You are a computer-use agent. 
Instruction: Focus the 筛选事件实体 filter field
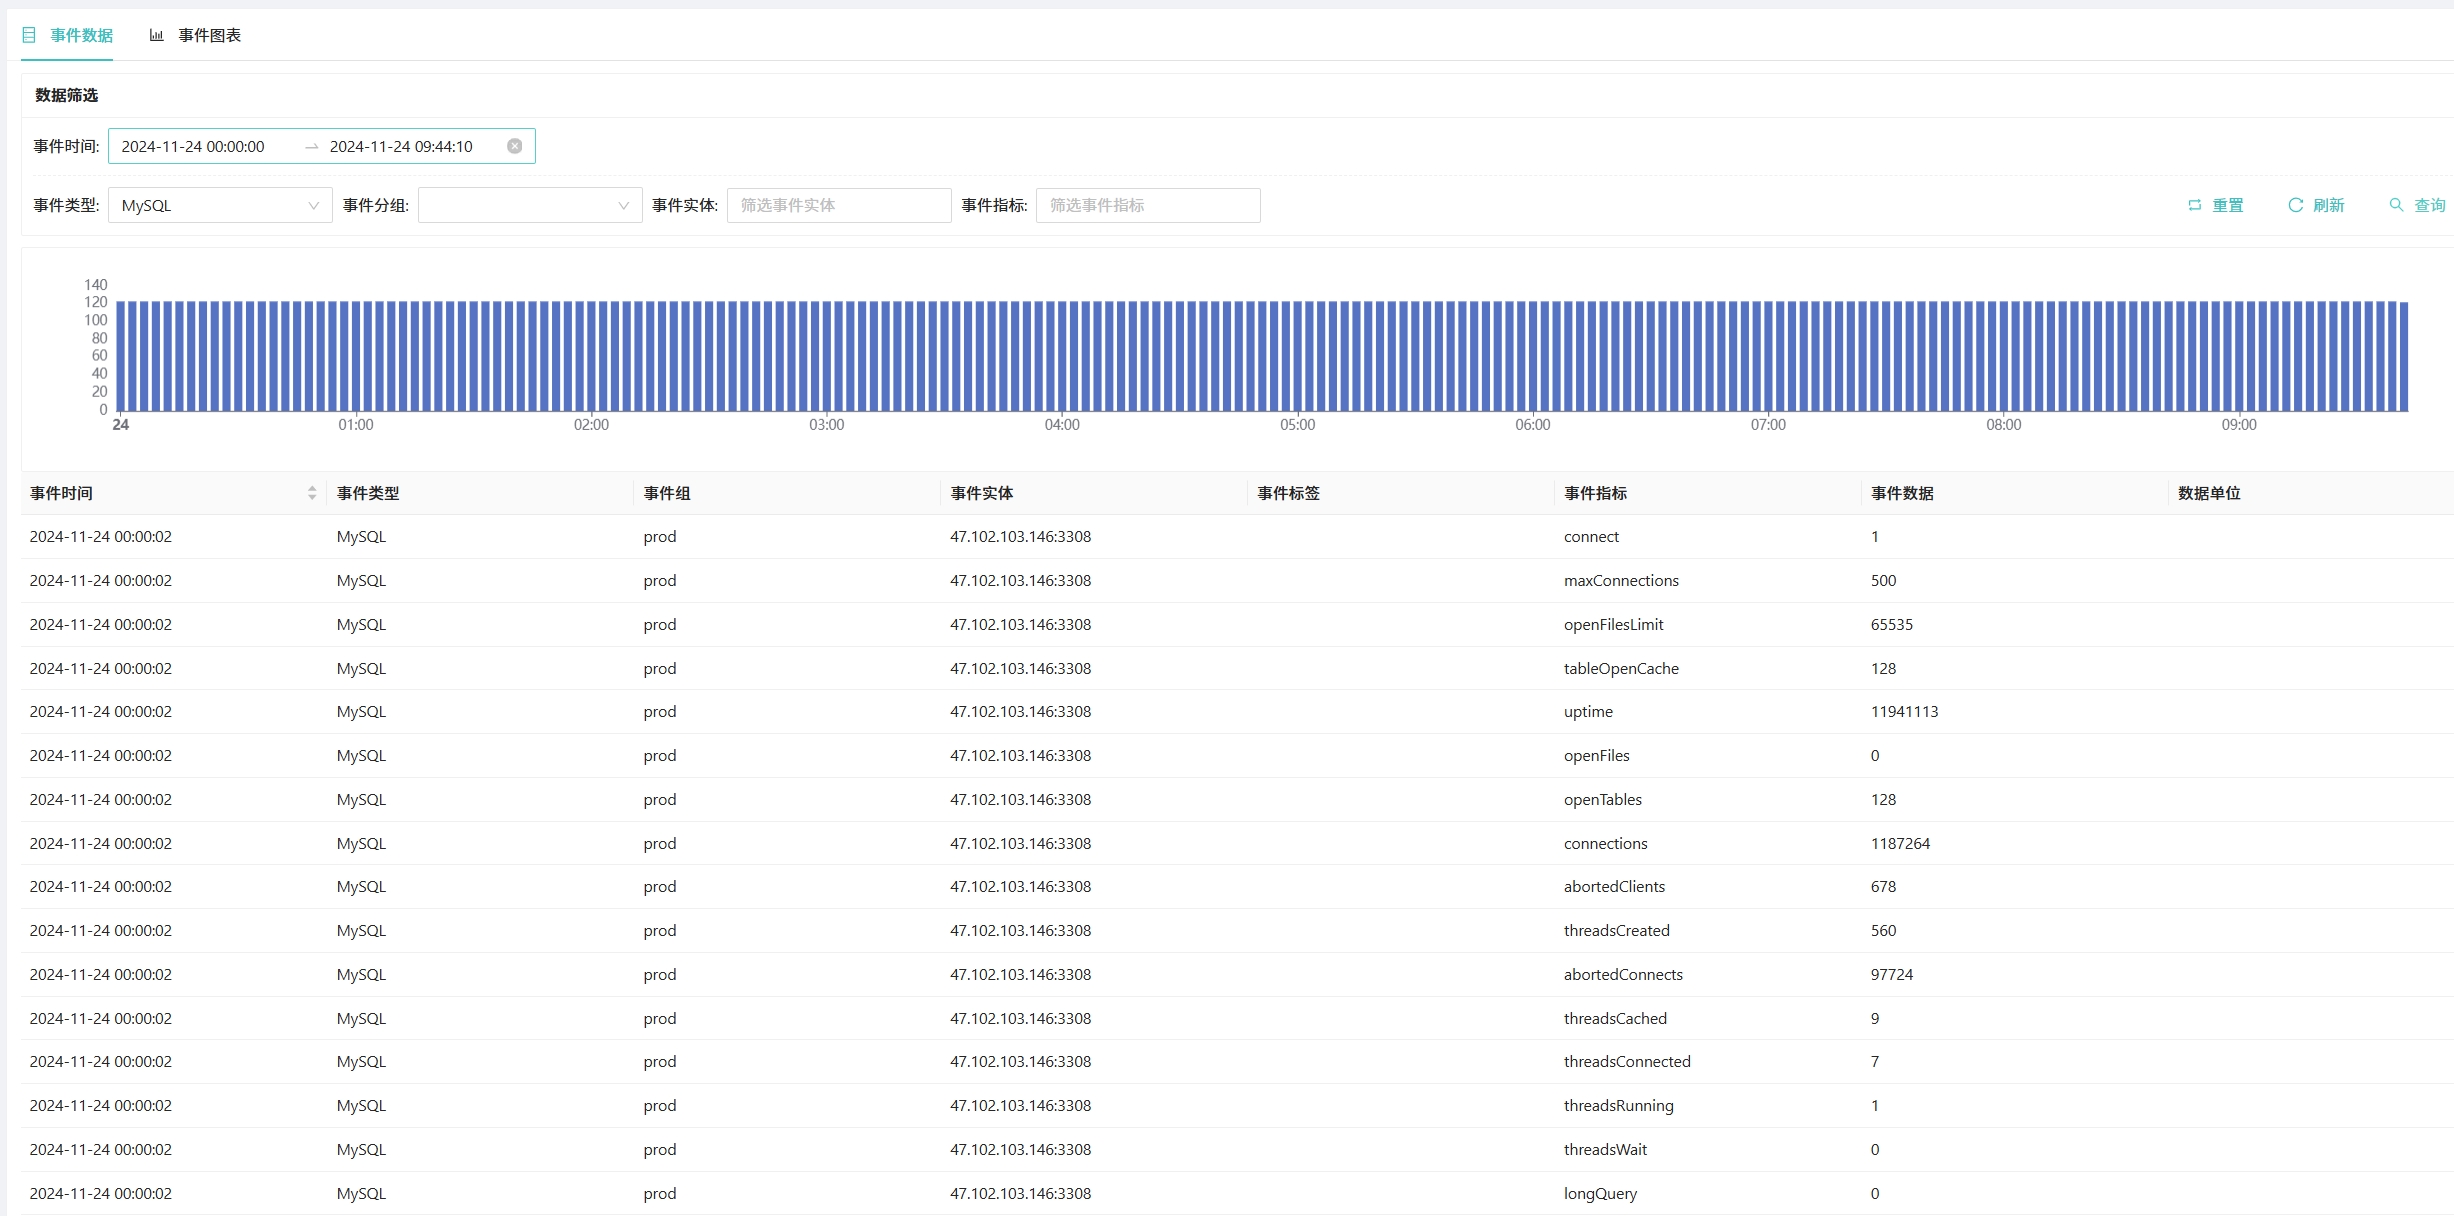(x=839, y=205)
